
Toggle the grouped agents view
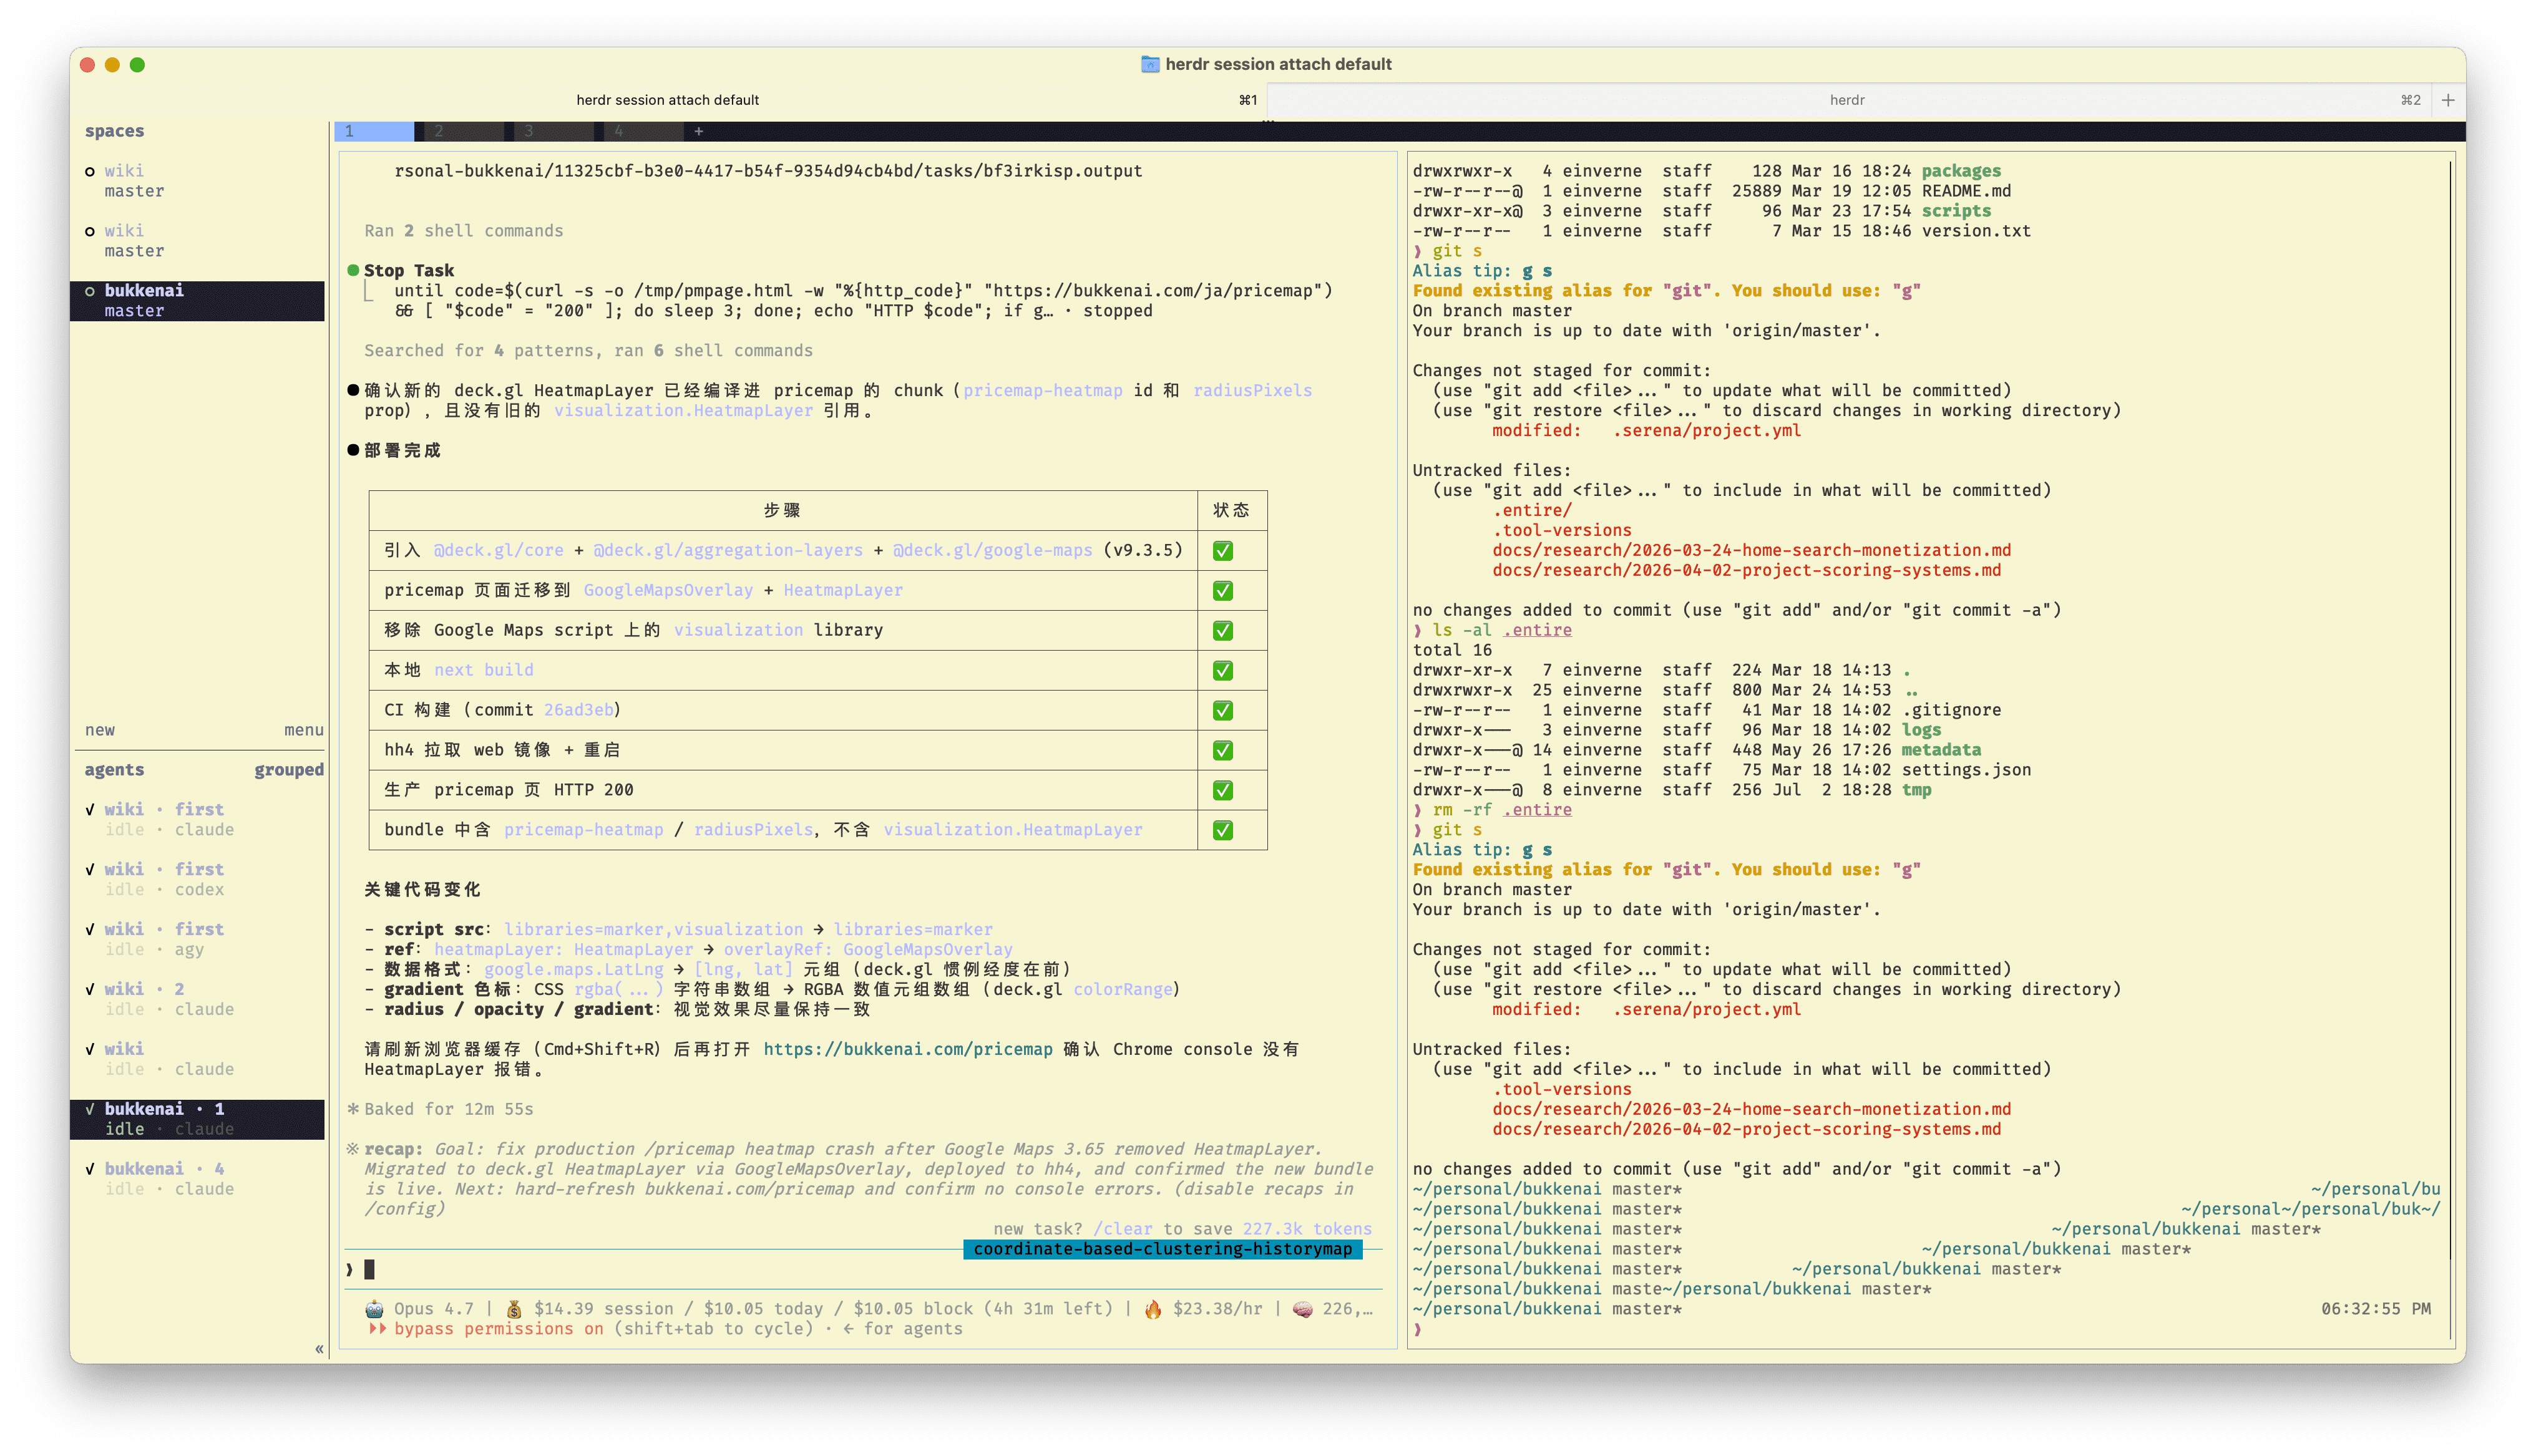click(x=289, y=770)
